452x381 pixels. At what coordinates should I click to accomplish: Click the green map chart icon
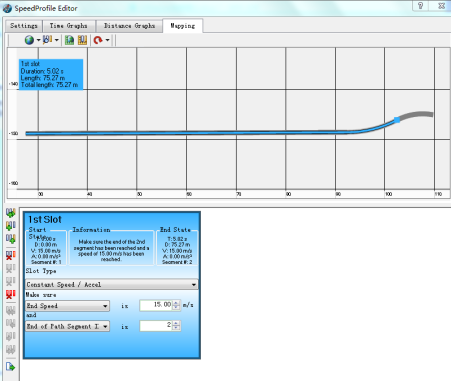(x=69, y=40)
